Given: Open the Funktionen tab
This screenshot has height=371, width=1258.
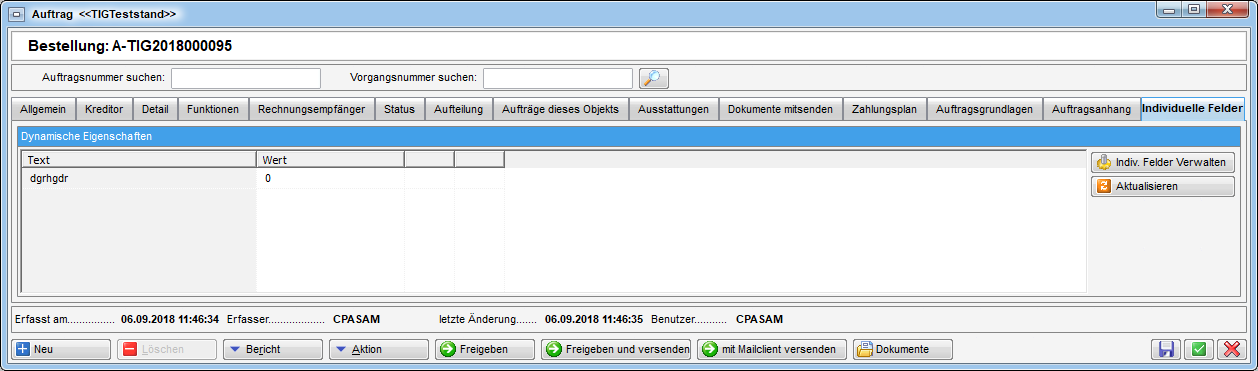Looking at the screenshot, I should click(213, 109).
